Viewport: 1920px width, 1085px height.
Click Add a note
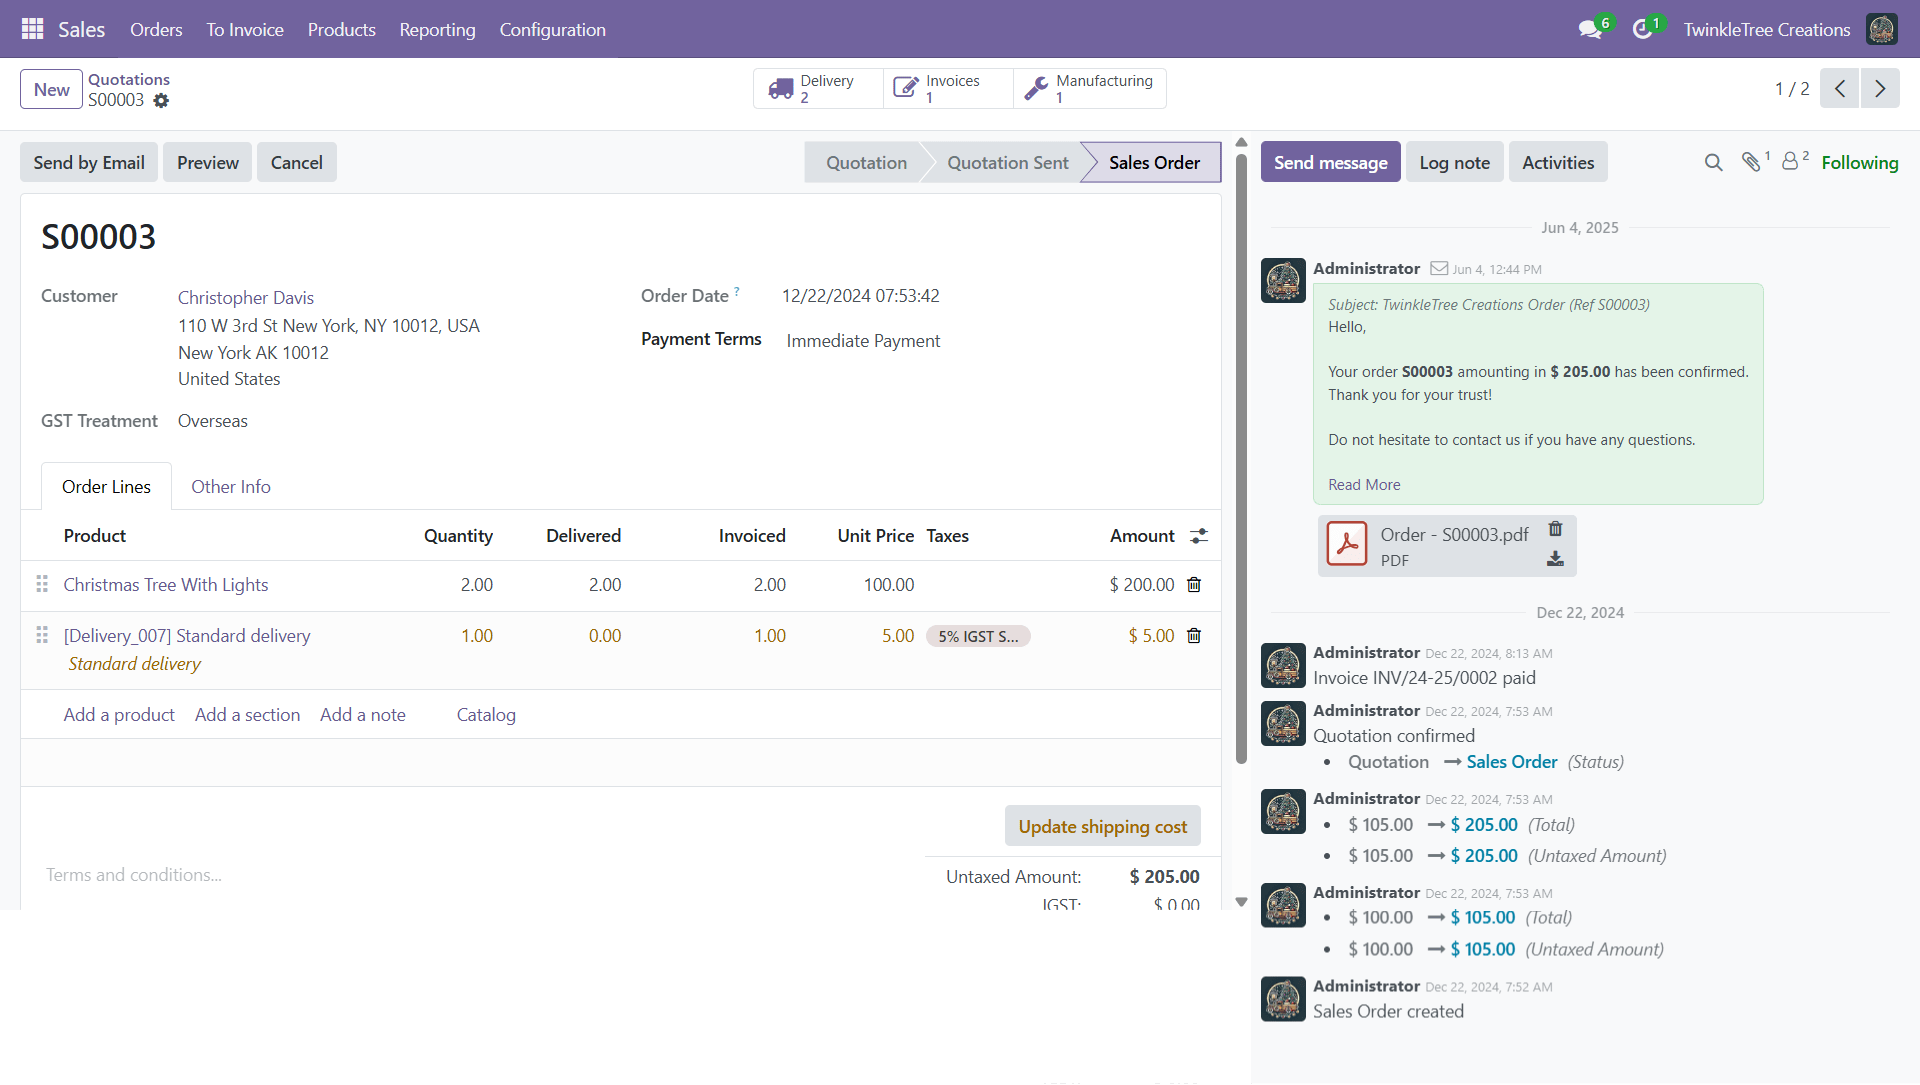point(363,715)
